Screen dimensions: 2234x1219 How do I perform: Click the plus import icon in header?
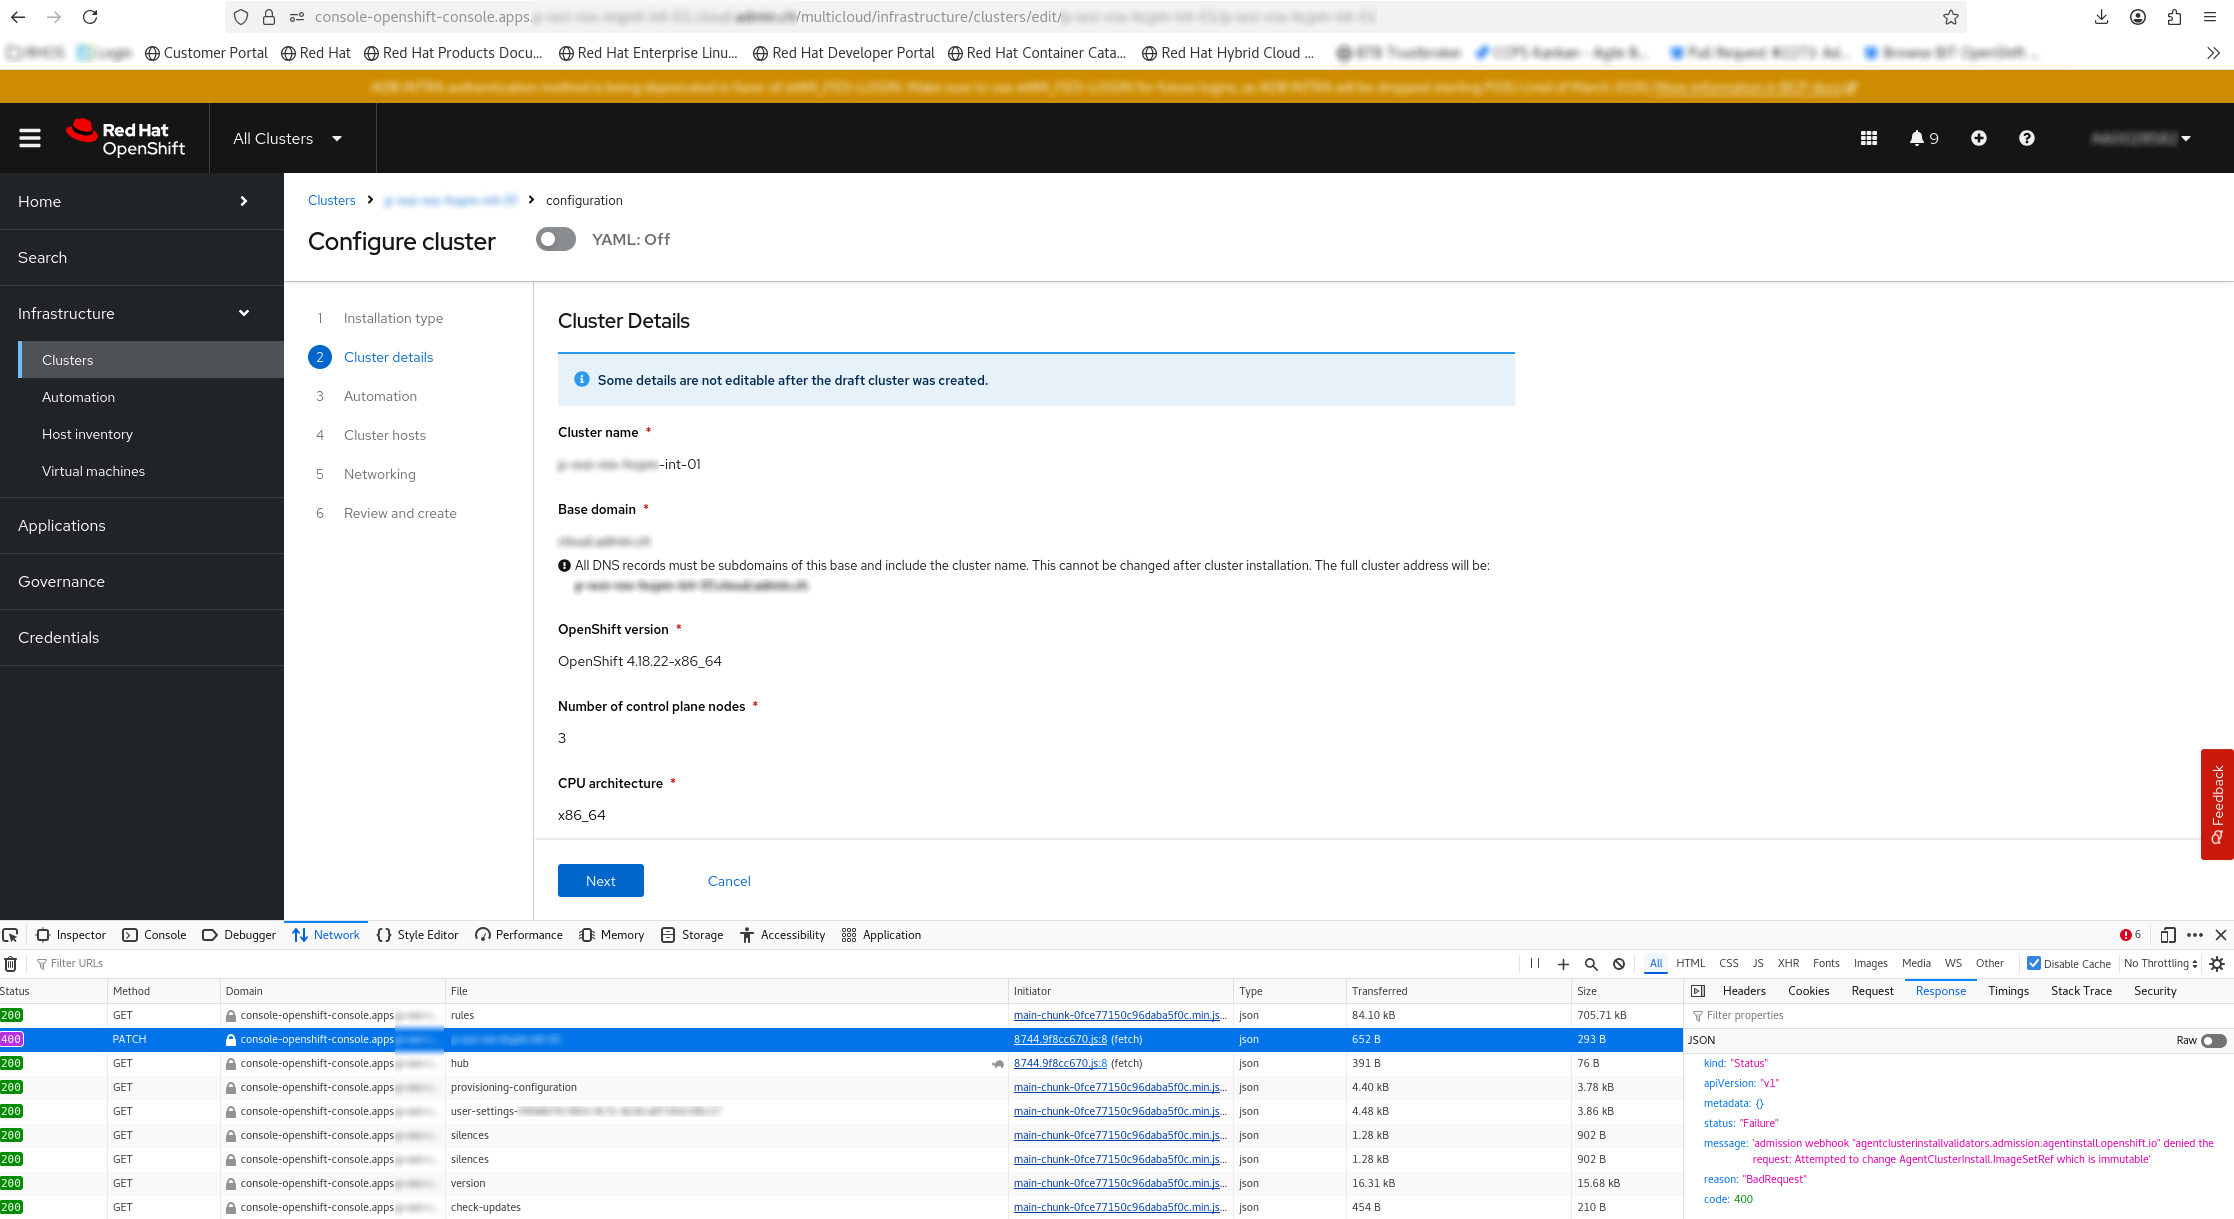1978,138
